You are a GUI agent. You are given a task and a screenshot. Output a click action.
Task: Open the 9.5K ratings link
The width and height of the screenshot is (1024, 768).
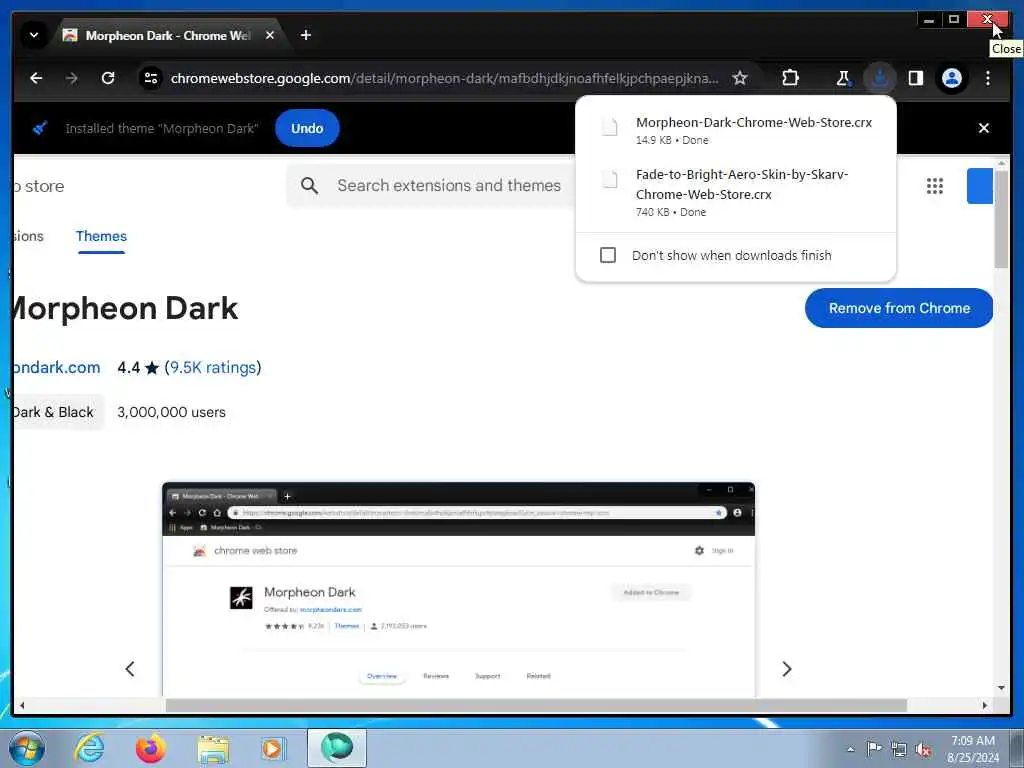213,368
